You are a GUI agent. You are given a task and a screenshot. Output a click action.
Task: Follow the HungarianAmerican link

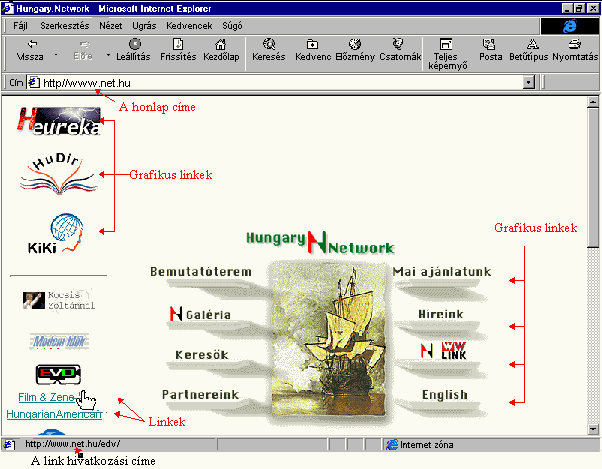pos(54,414)
